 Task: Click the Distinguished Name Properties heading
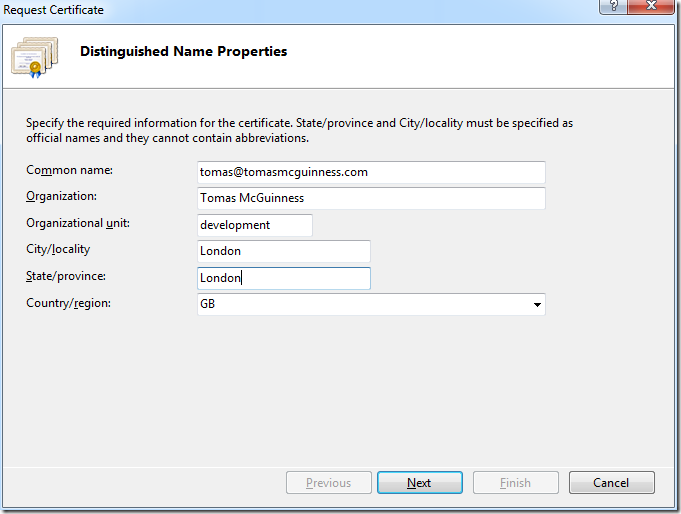click(183, 51)
